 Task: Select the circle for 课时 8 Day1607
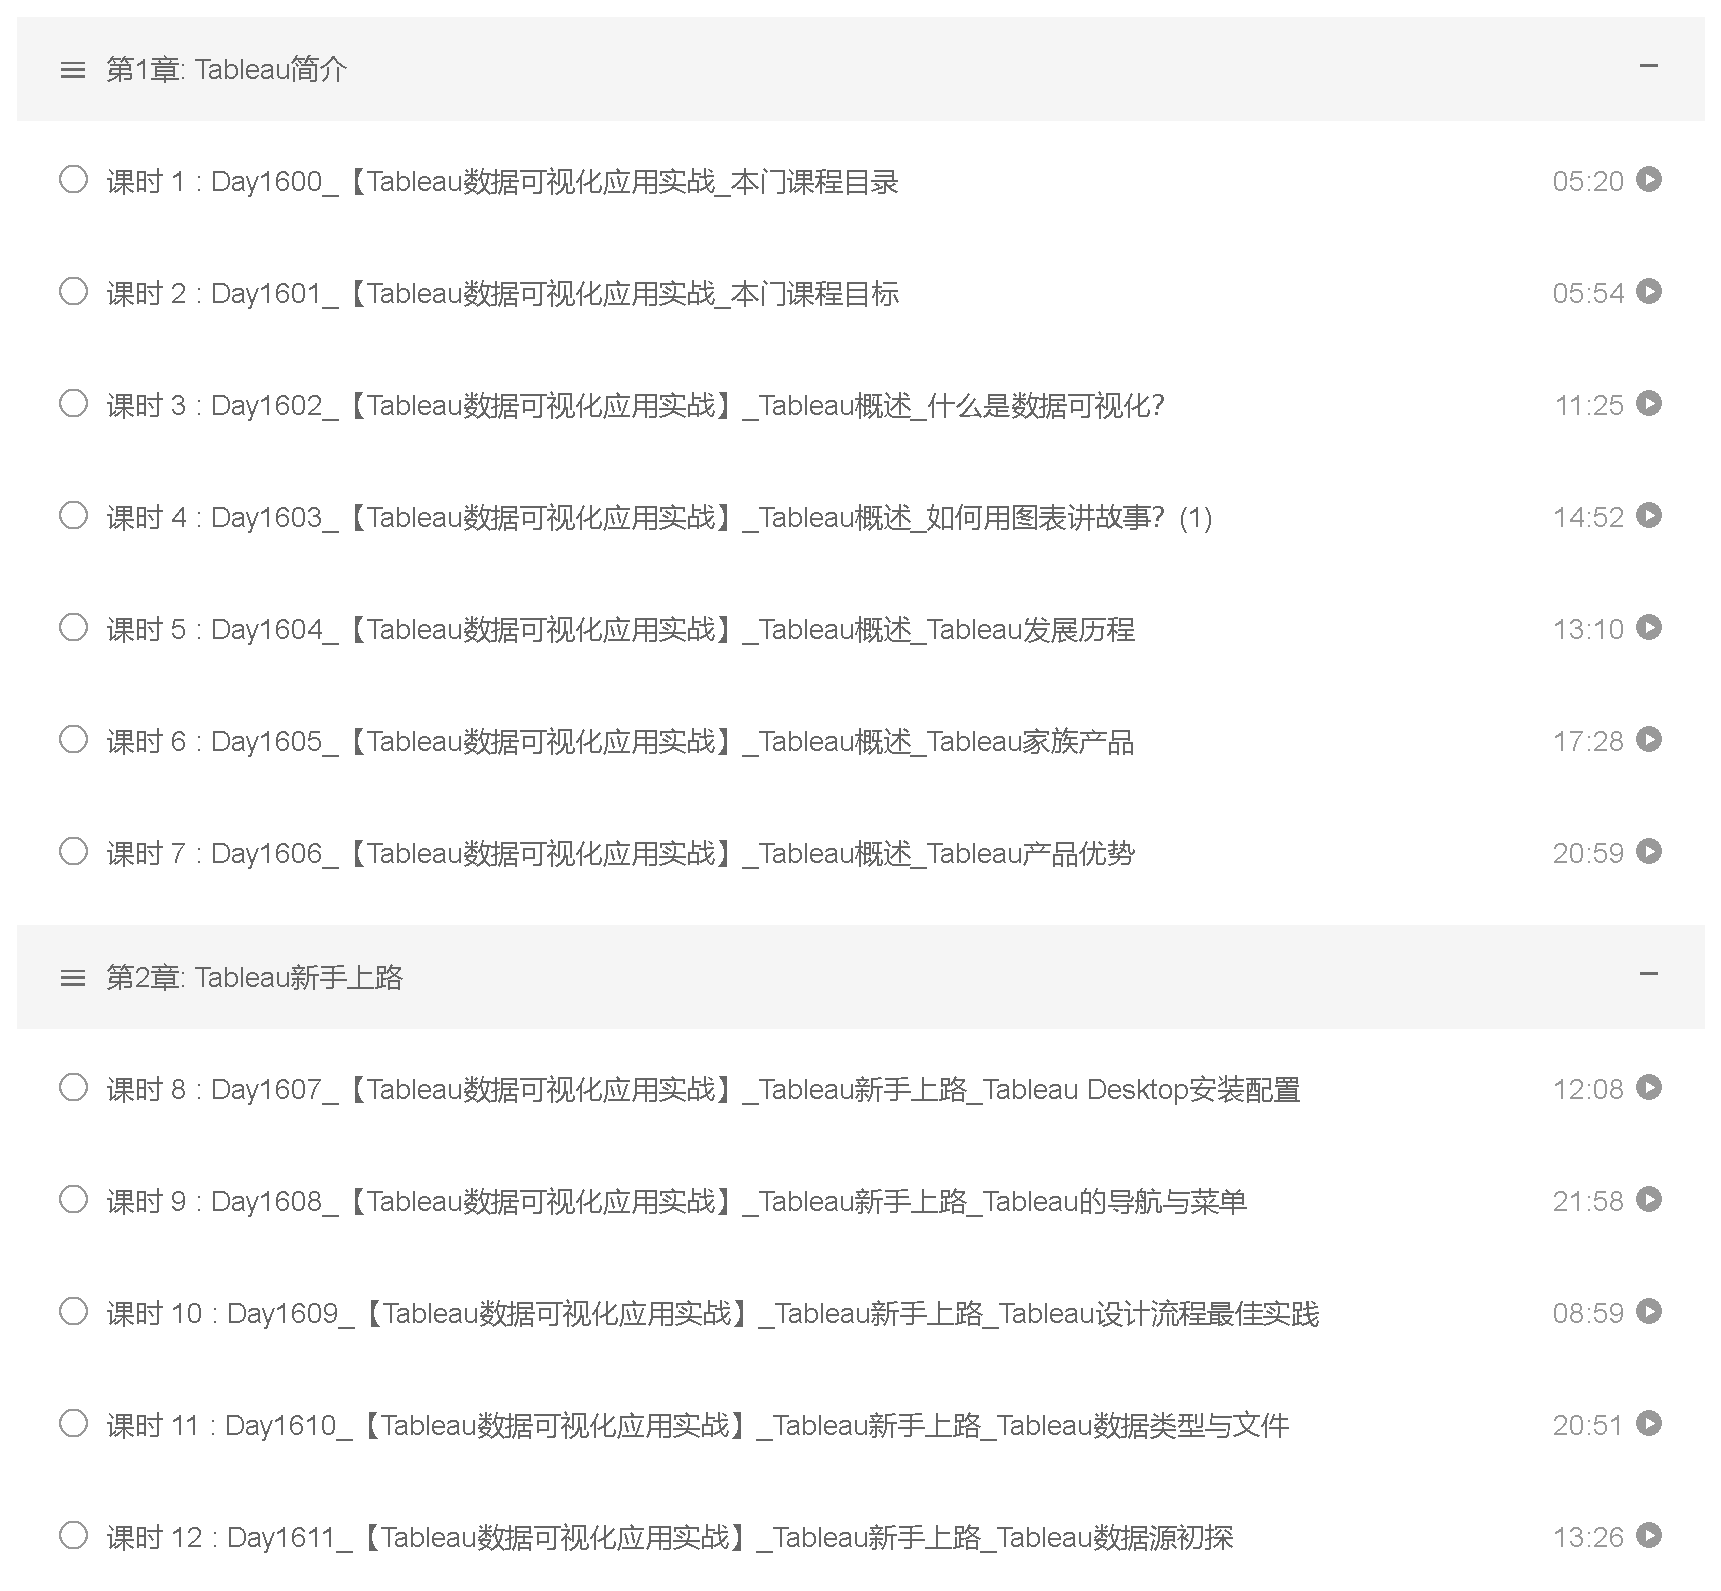click(73, 1088)
